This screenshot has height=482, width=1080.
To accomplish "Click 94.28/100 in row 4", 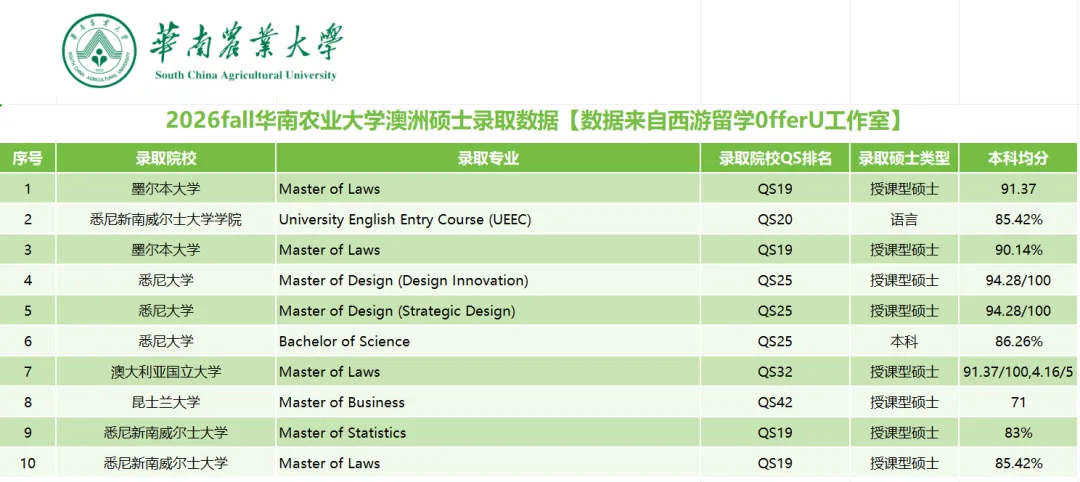I will pyautogui.click(x=1019, y=280).
